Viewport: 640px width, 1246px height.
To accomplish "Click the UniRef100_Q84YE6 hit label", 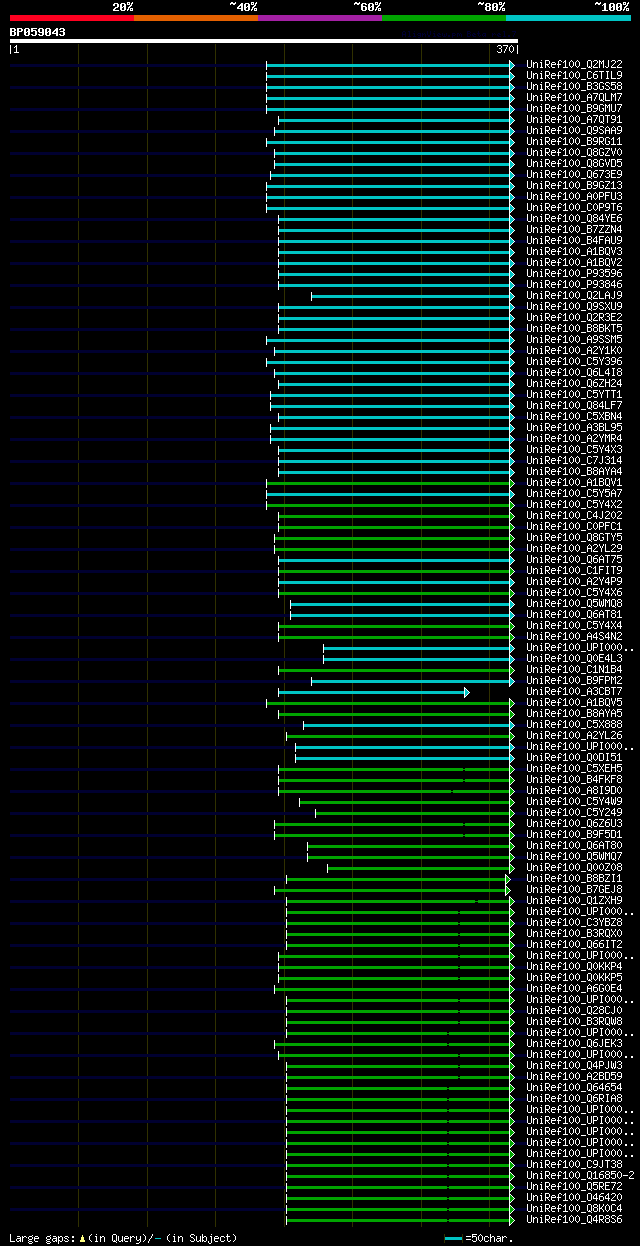I will 574,218.
